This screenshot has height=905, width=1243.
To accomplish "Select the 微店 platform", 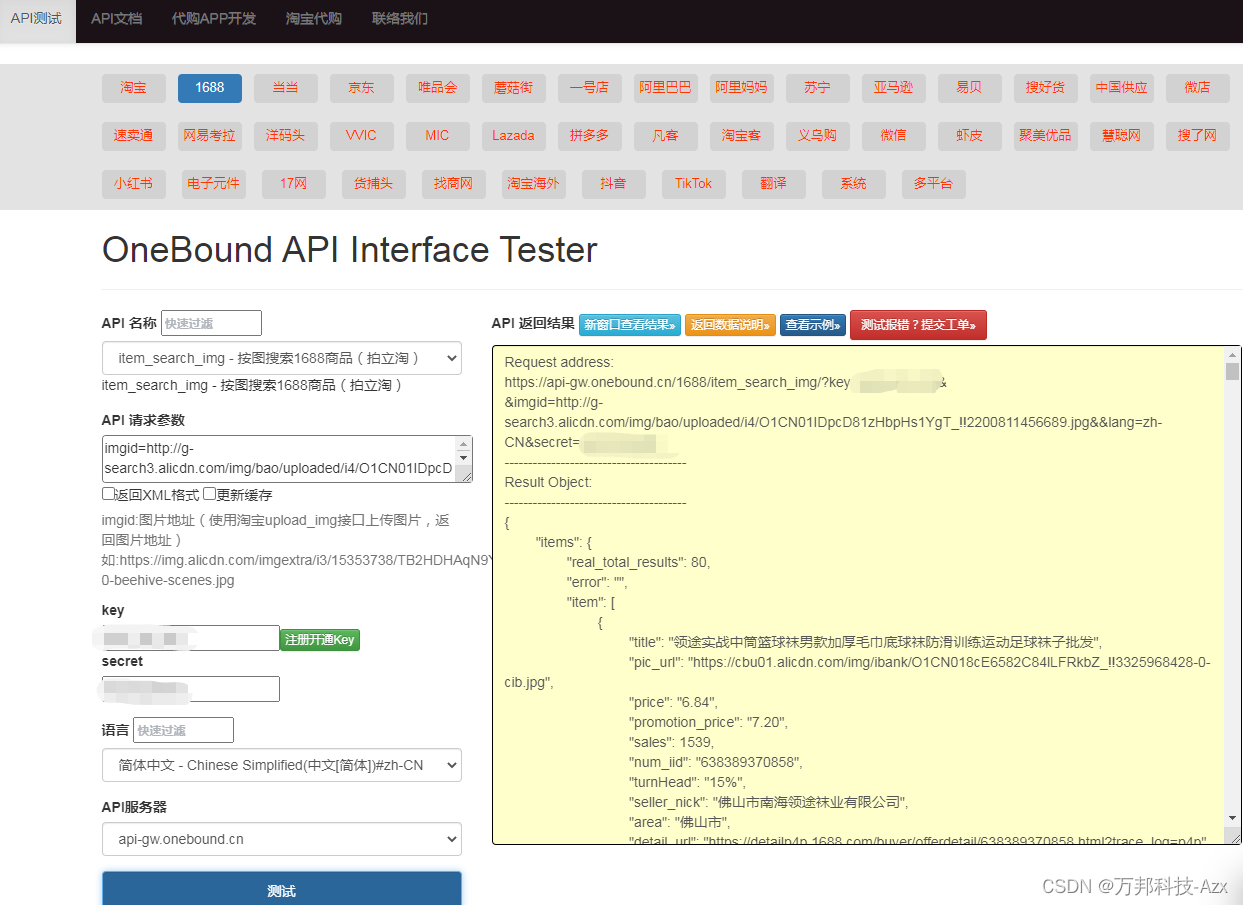I will point(1198,88).
